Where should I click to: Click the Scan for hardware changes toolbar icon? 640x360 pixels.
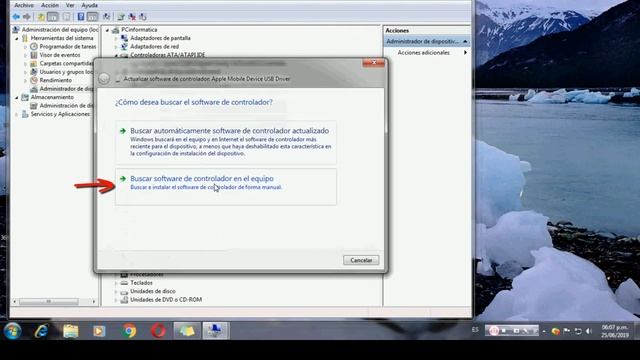[x=107, y=17]
